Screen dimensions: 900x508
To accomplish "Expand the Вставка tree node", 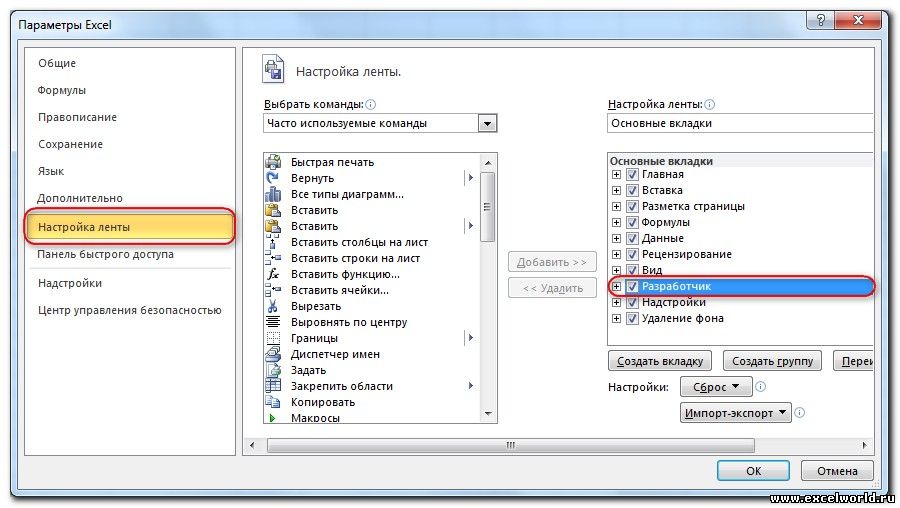I will click(x=616, y=191).
